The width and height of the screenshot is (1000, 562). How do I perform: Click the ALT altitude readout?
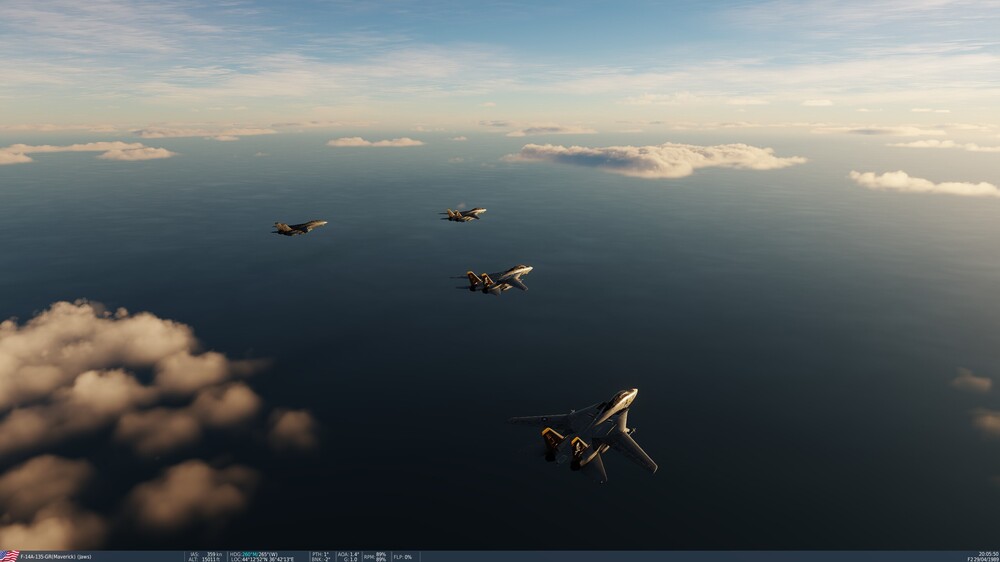[203, 559]
